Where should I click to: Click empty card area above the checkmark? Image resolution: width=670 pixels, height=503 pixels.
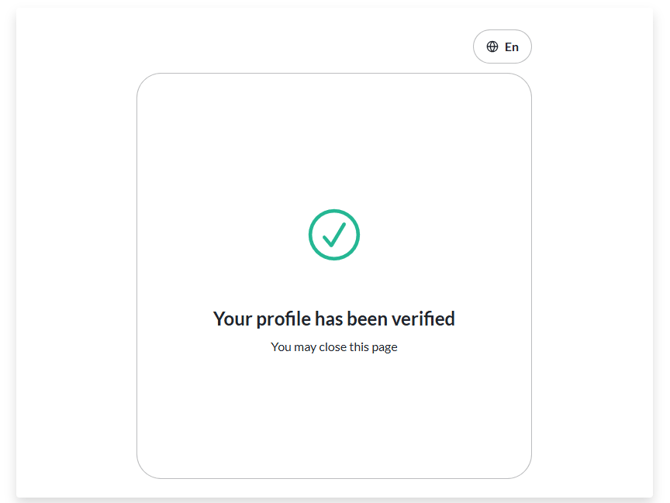334,140
